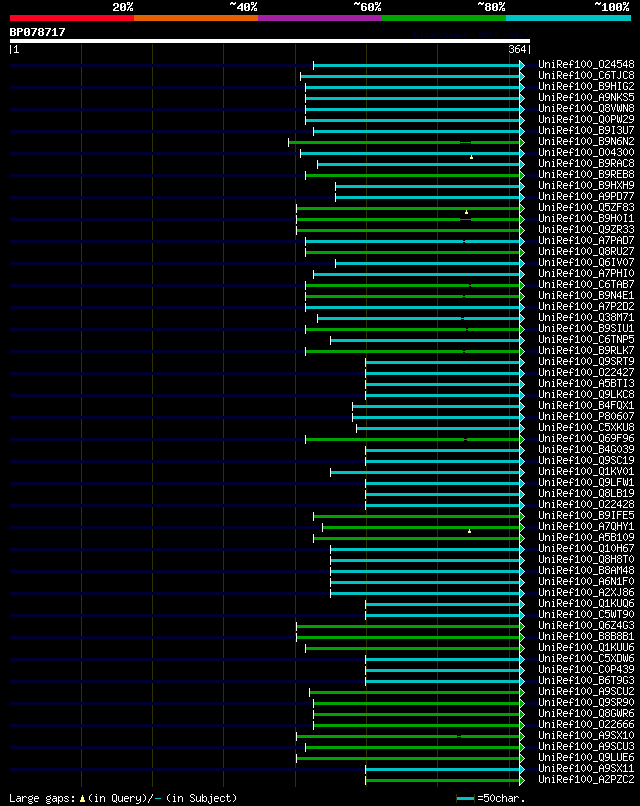Click the BP078717 query label

coord(38,32)
